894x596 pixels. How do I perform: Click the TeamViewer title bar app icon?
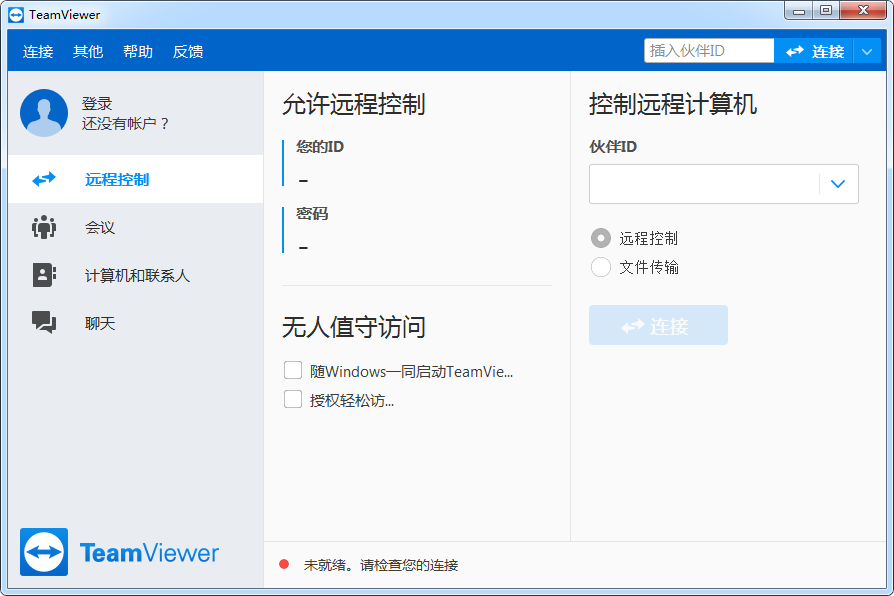click(x=16, y=15)
